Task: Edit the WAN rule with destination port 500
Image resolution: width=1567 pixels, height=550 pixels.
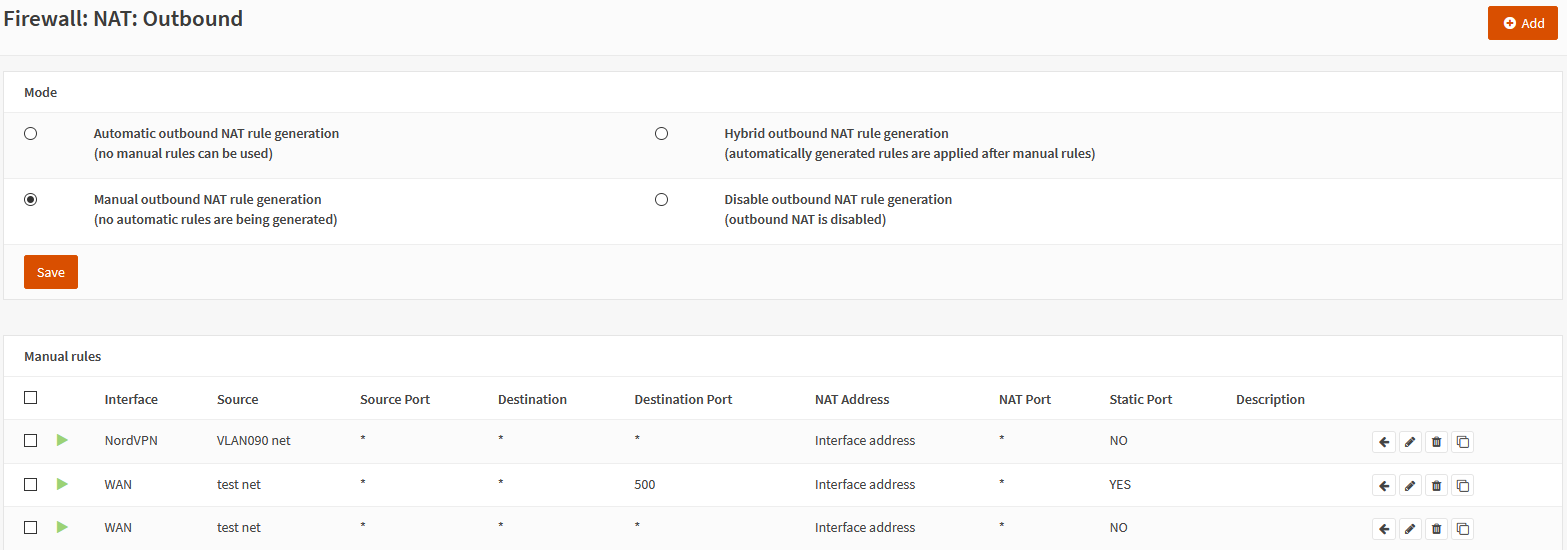Action: pos(1410,485)
